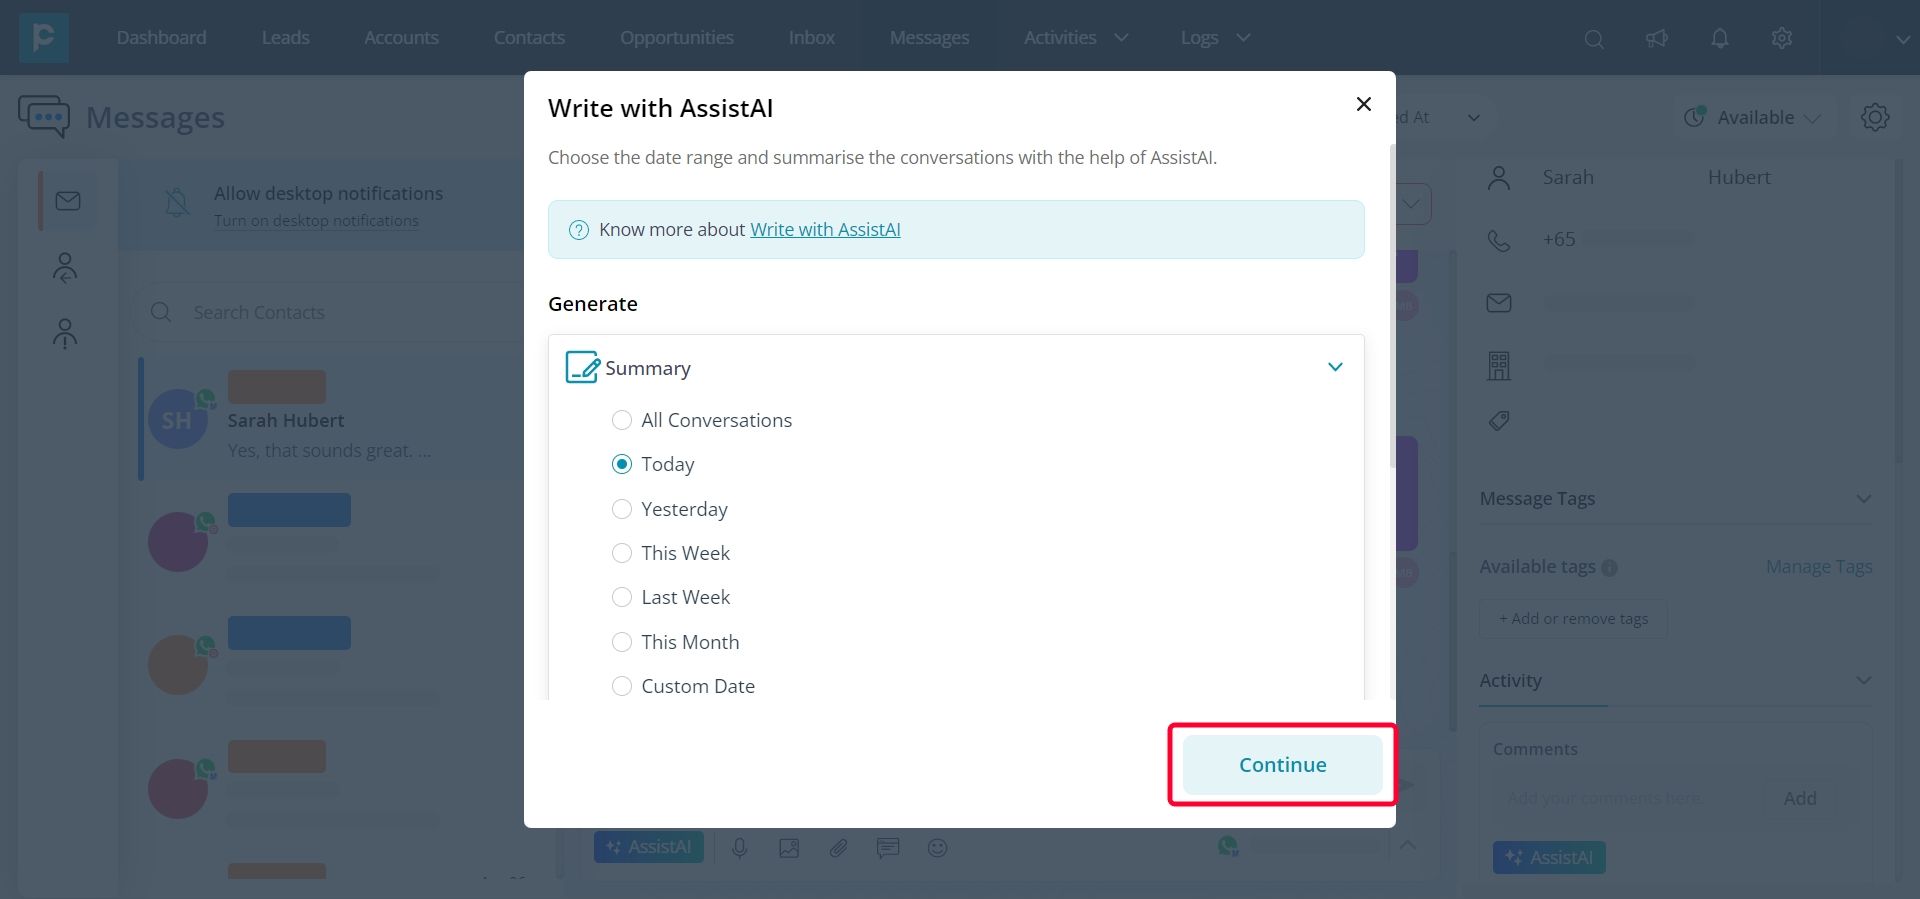Screen dimensions: 1920x899
Task: Click the Continue button
Action: [x=1283, y=765]
